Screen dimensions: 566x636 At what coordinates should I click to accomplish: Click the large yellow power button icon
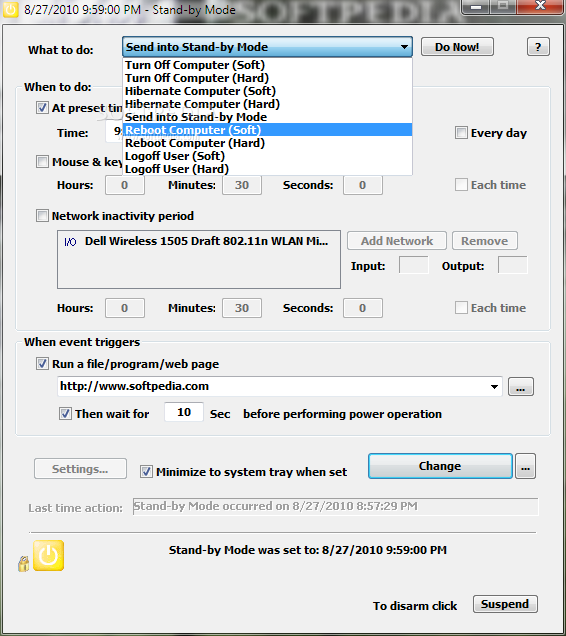(x=48, y=555)
